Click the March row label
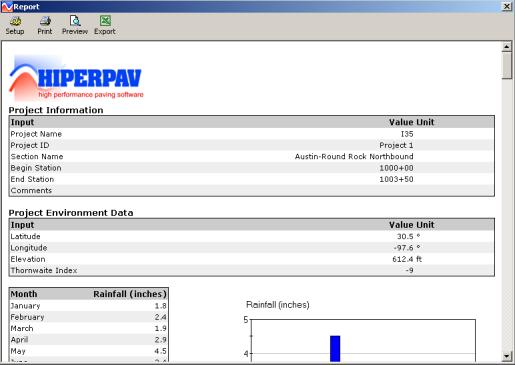Image resolution: width=515 pixels, height=365 pixels. click(22, 328)
